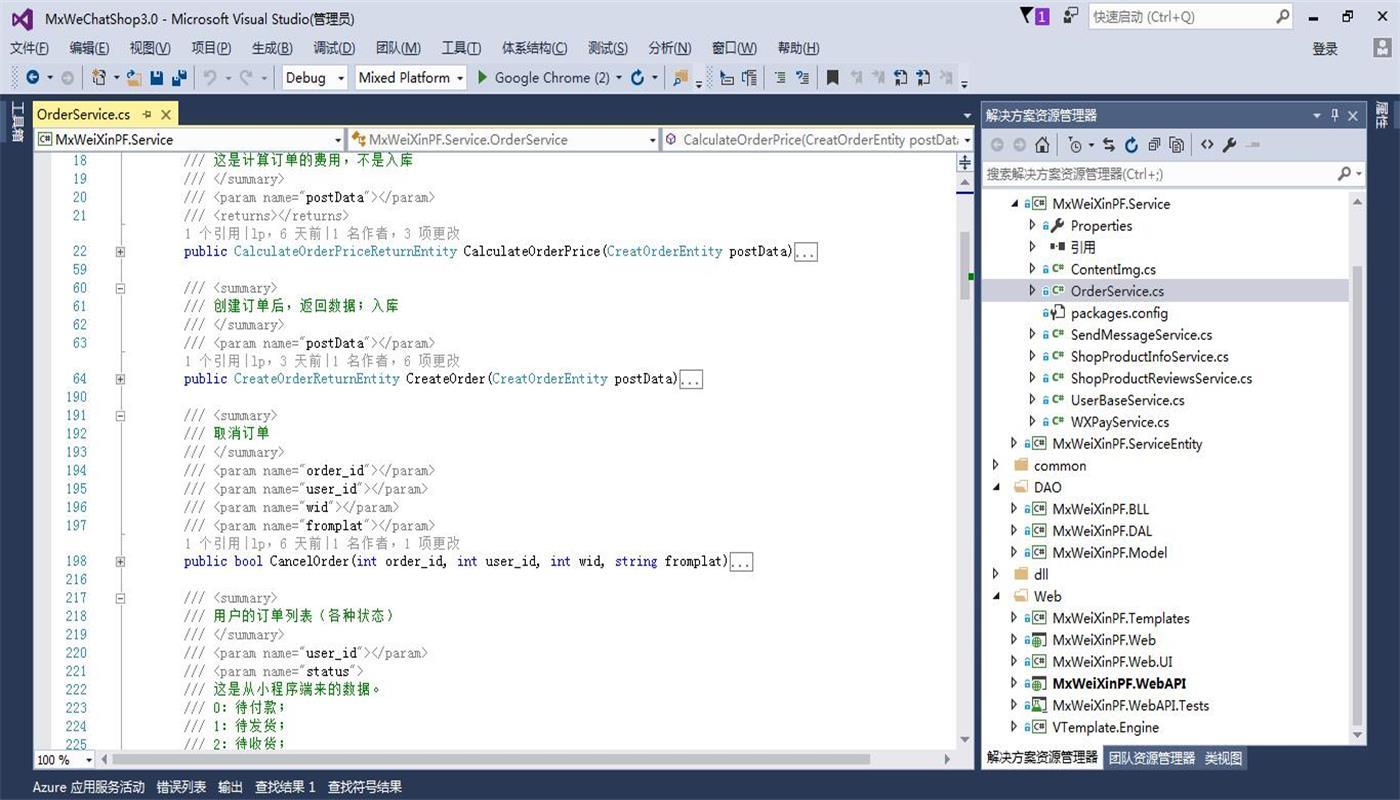Image resolution: width=1400 pixels, height=800 pixels.
Task: Show all files in Solution Explorer
Action: pyautogui.click(x=1177, y=145)
